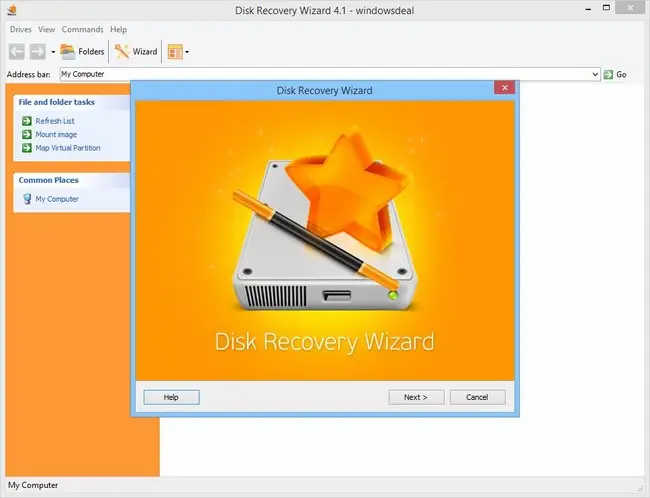Viewport: 650px width, 498px height.
Task: Open My Computer link in Common Places
Action: click(57, 199)
